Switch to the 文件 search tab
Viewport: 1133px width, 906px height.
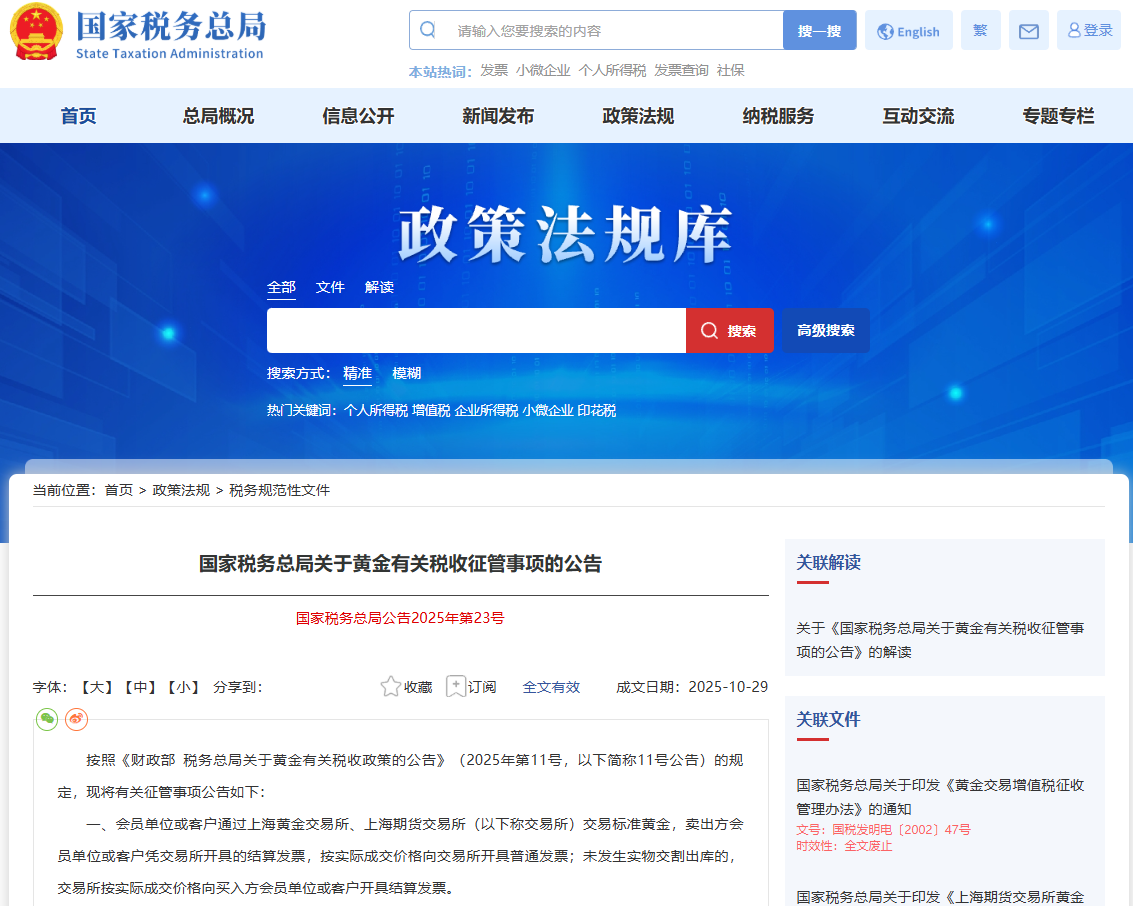point(330,287)
